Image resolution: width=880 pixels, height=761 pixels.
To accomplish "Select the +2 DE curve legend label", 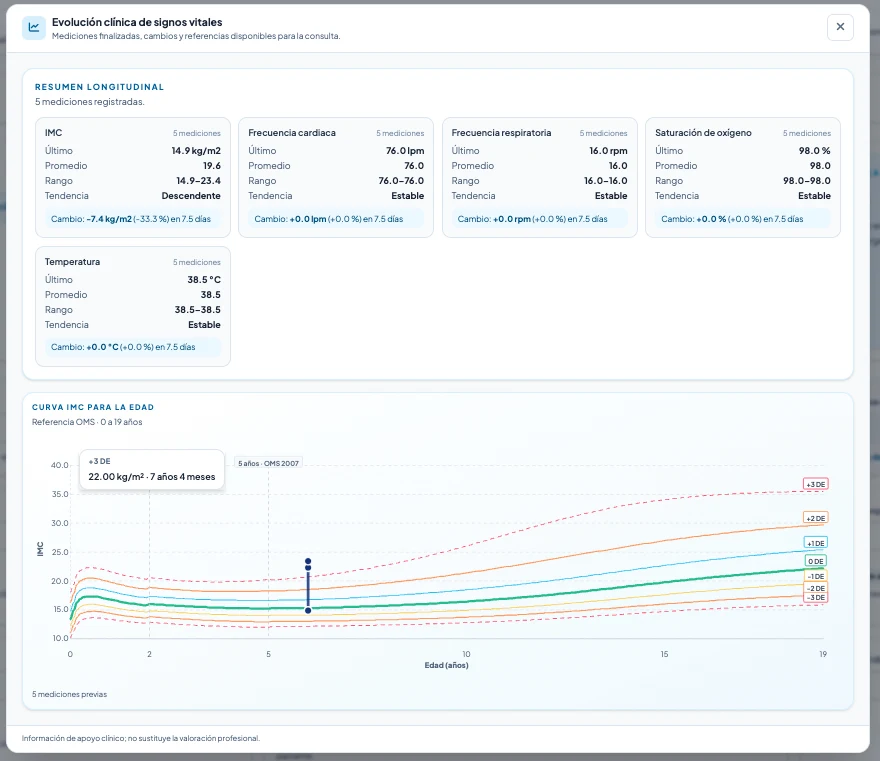I will coord(815,518).
